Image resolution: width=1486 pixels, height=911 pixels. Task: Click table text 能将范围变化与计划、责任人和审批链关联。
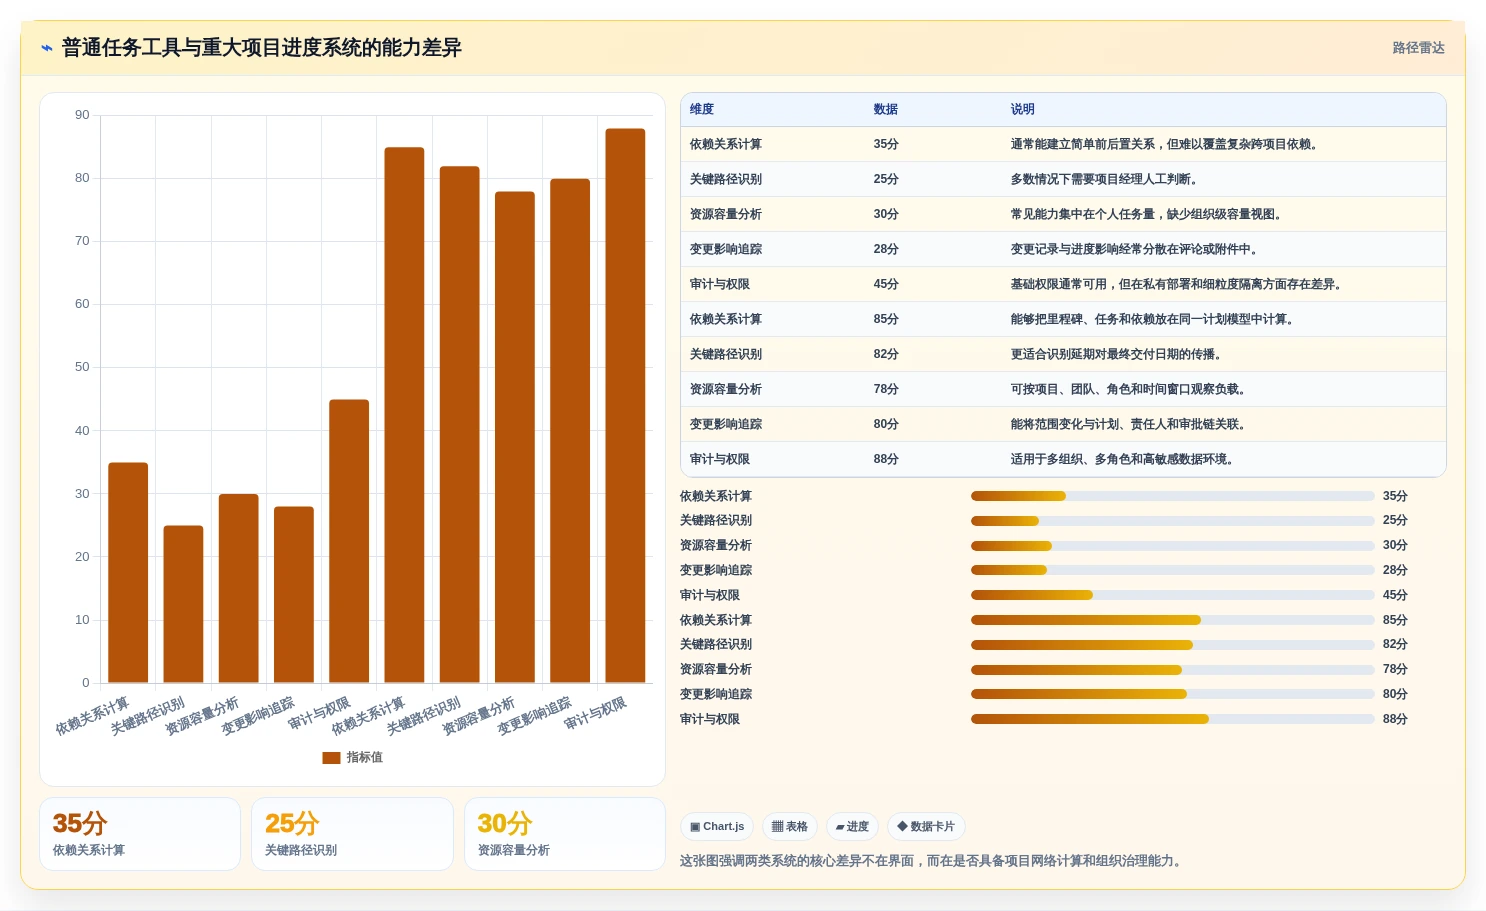tap(1130, 424)
